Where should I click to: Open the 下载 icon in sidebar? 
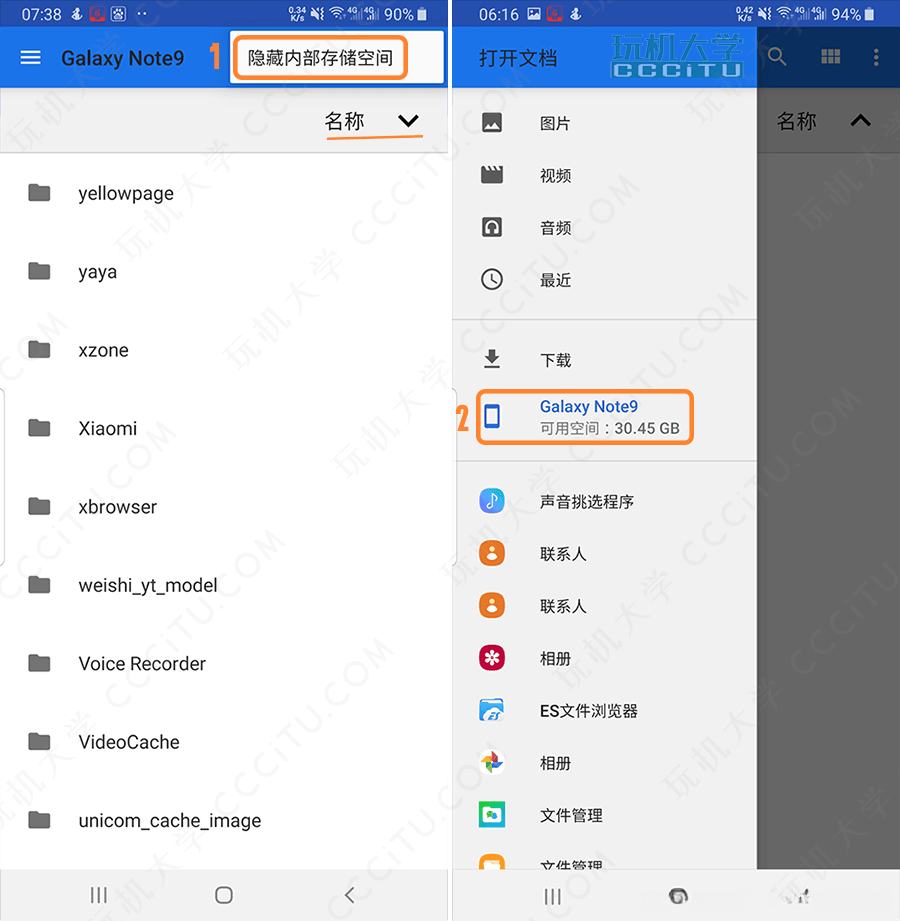point(492,359)
